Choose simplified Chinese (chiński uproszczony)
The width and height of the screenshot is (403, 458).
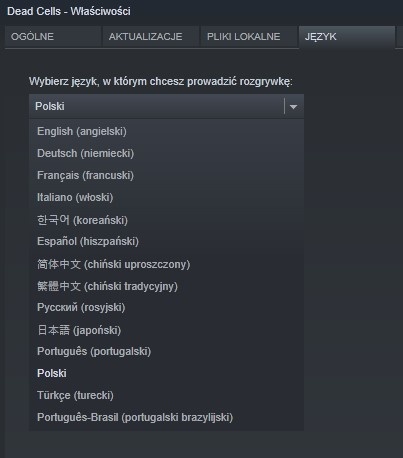coord(166,264)
